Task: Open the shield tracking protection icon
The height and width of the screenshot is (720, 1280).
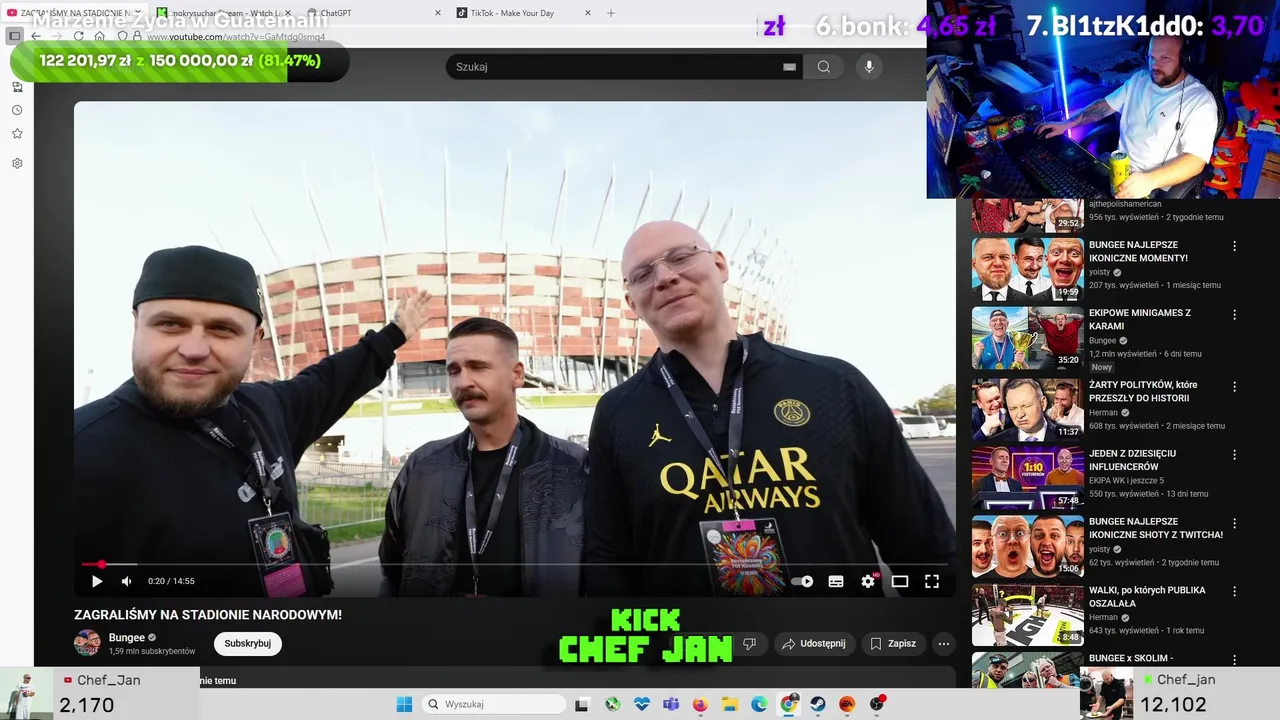Action: (122, 36)
